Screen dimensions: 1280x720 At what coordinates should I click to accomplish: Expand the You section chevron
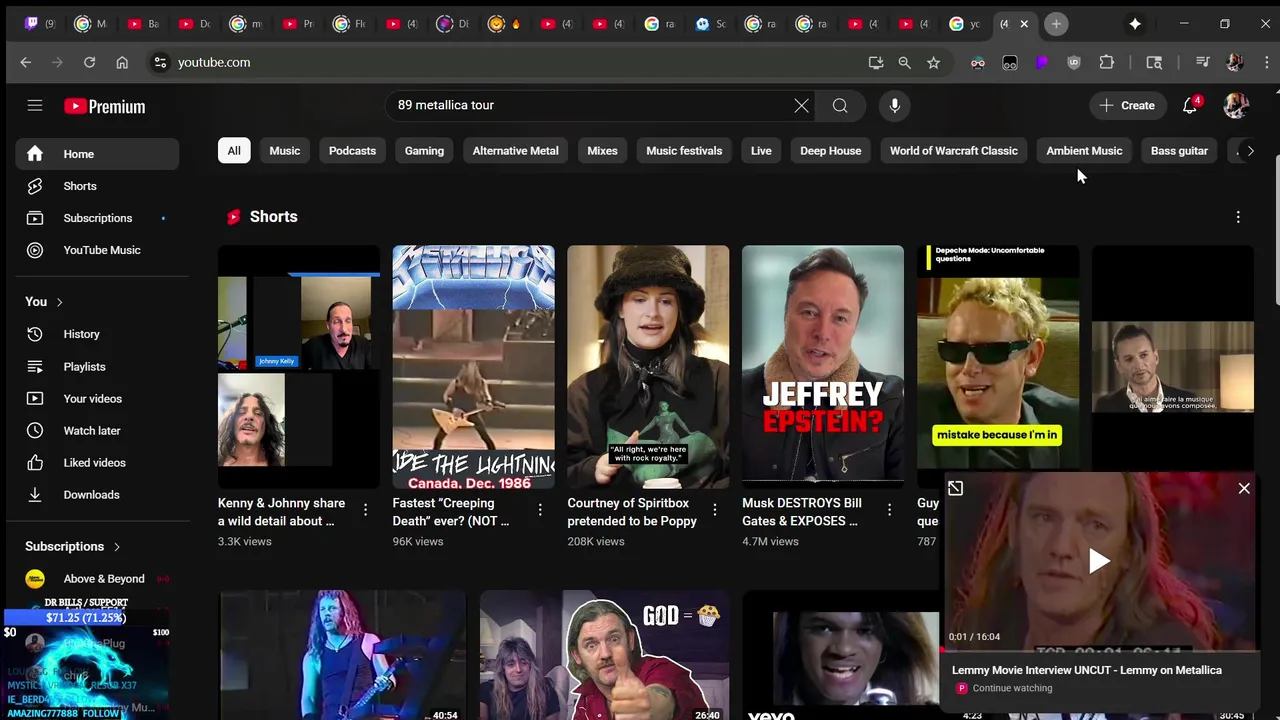[59, 302]
